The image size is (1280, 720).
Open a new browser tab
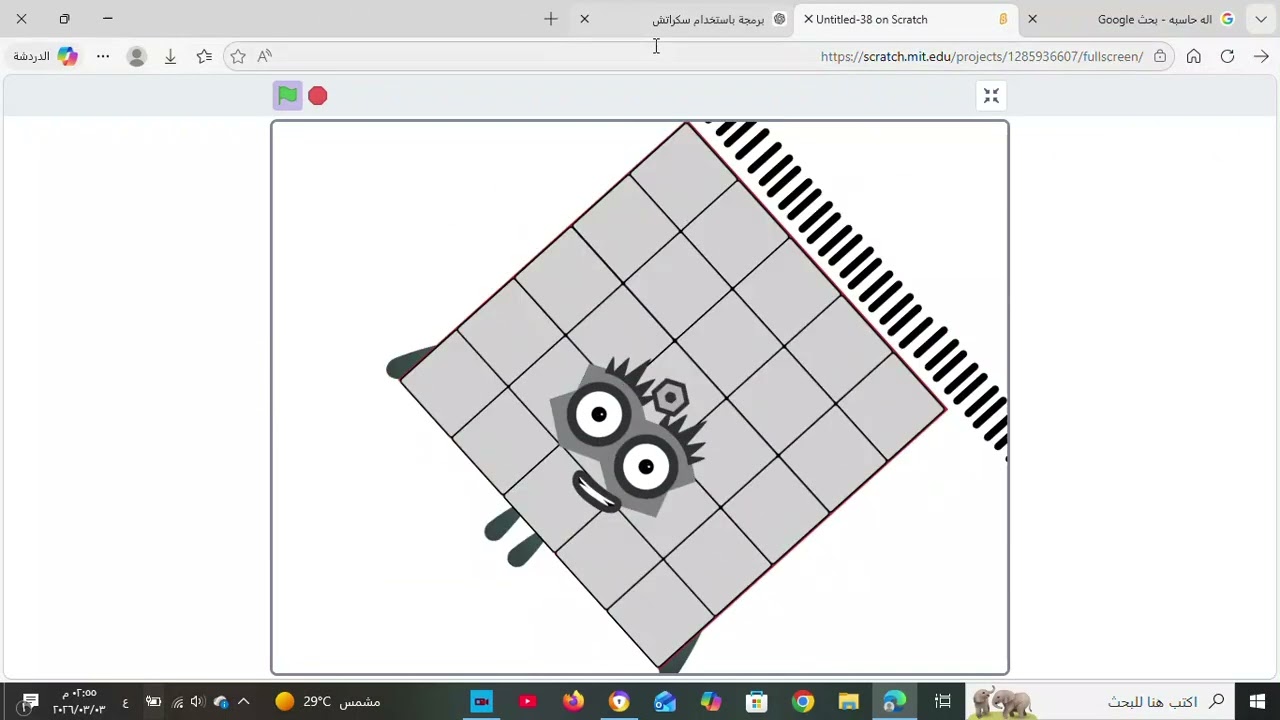point(551,19)
